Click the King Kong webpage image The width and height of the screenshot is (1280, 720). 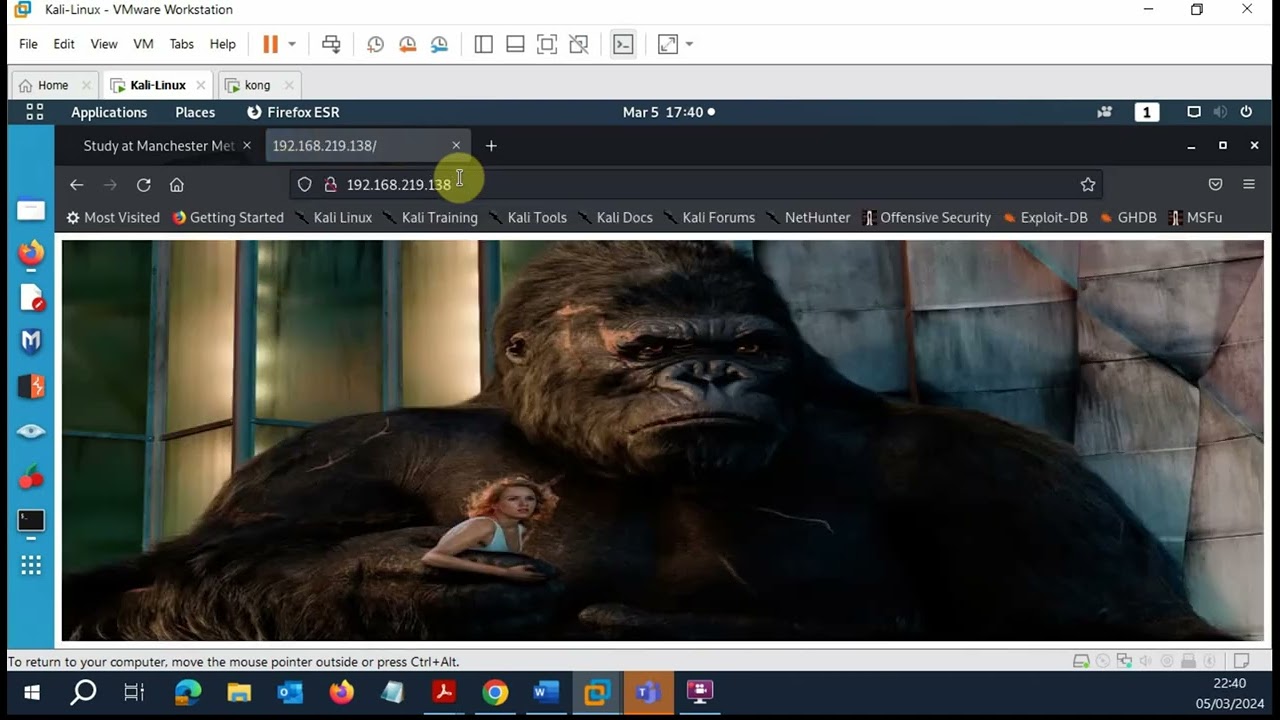click(x=662, y=440)
